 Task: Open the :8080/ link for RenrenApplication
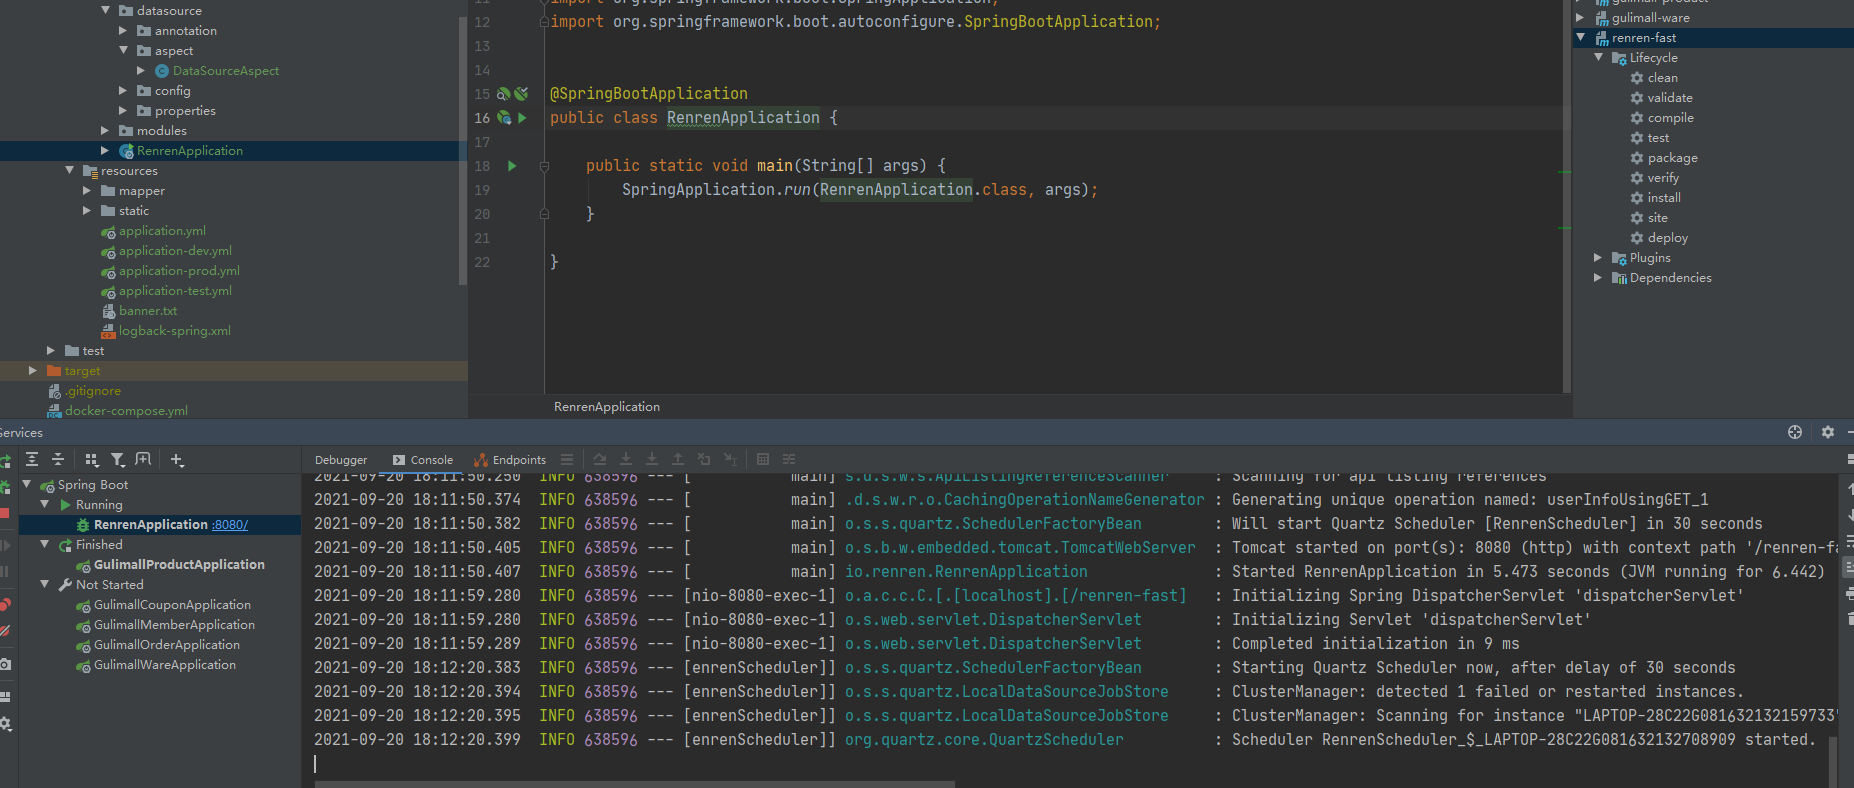(x=230, y=525)
